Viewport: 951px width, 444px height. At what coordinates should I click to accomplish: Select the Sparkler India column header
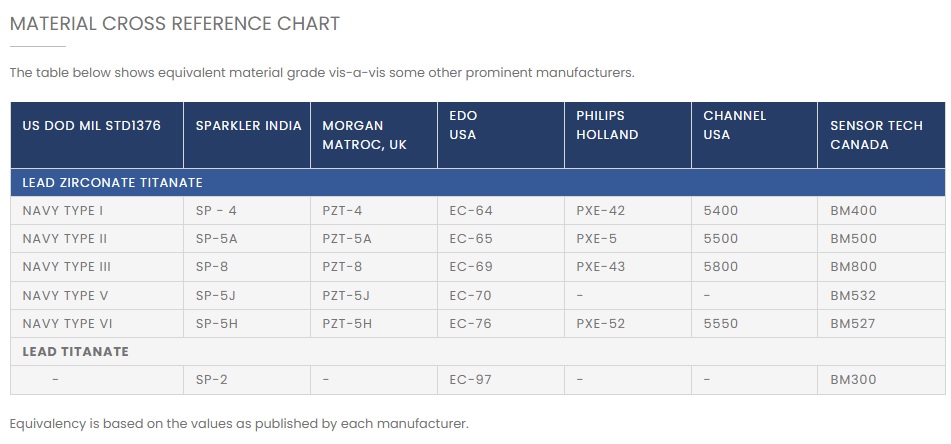click(248, 126)
